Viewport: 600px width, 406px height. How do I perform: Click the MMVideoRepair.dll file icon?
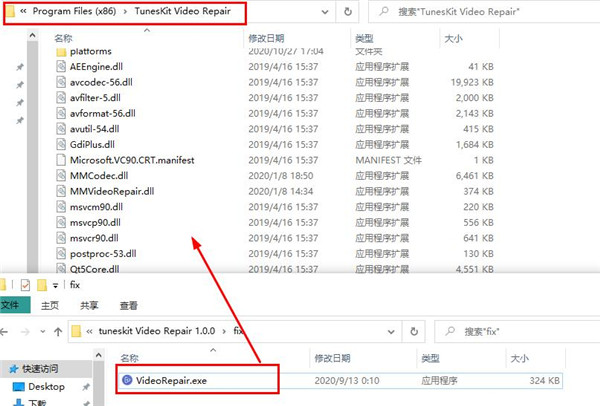(x=61, y=191)
